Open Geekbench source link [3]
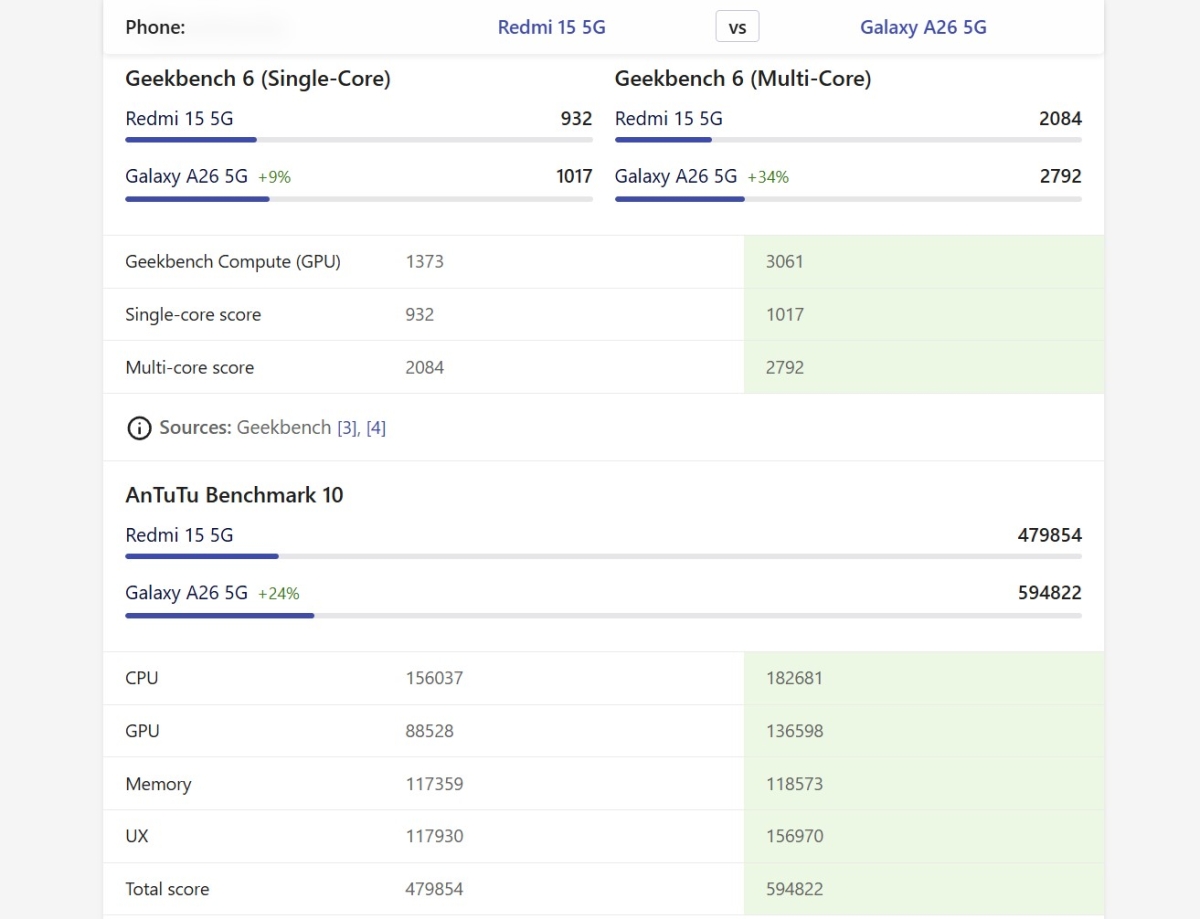The height and width of the screenshot is (919, 1200). click(348, 428)
